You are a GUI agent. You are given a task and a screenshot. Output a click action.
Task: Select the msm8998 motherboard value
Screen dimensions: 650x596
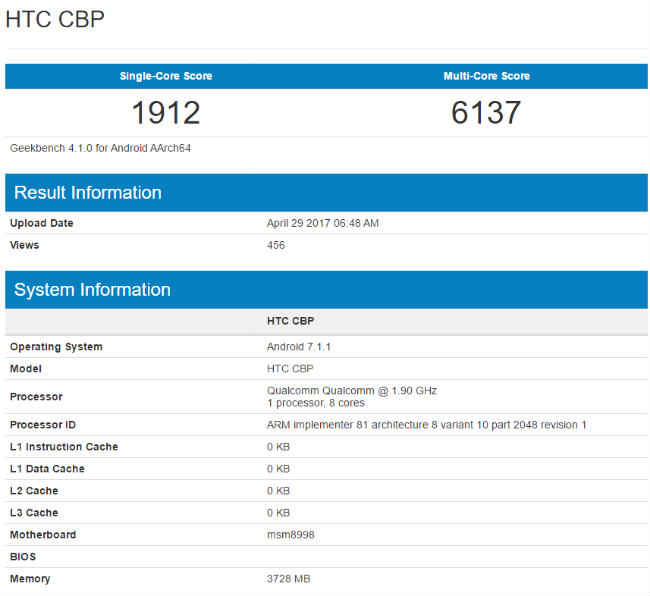pyautogui.click(x=291, y=535)
